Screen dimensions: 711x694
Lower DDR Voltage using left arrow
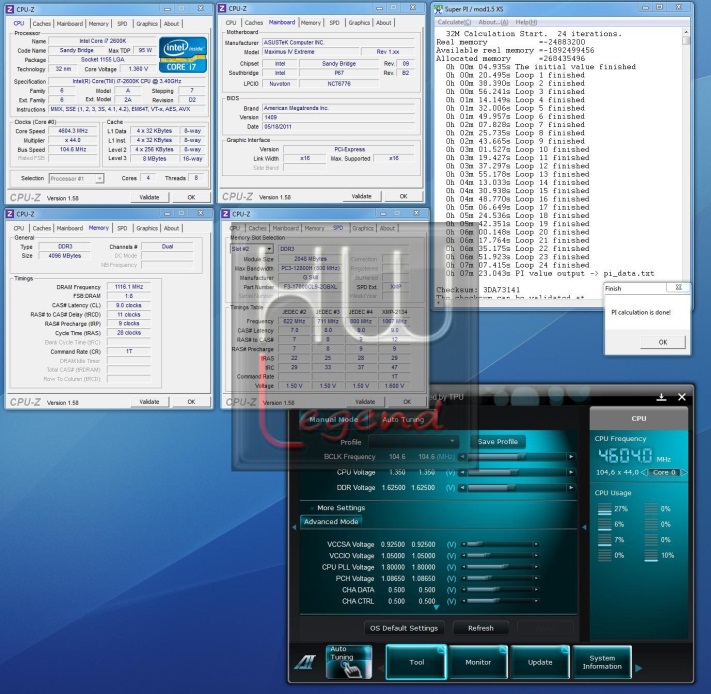(462, 488)
